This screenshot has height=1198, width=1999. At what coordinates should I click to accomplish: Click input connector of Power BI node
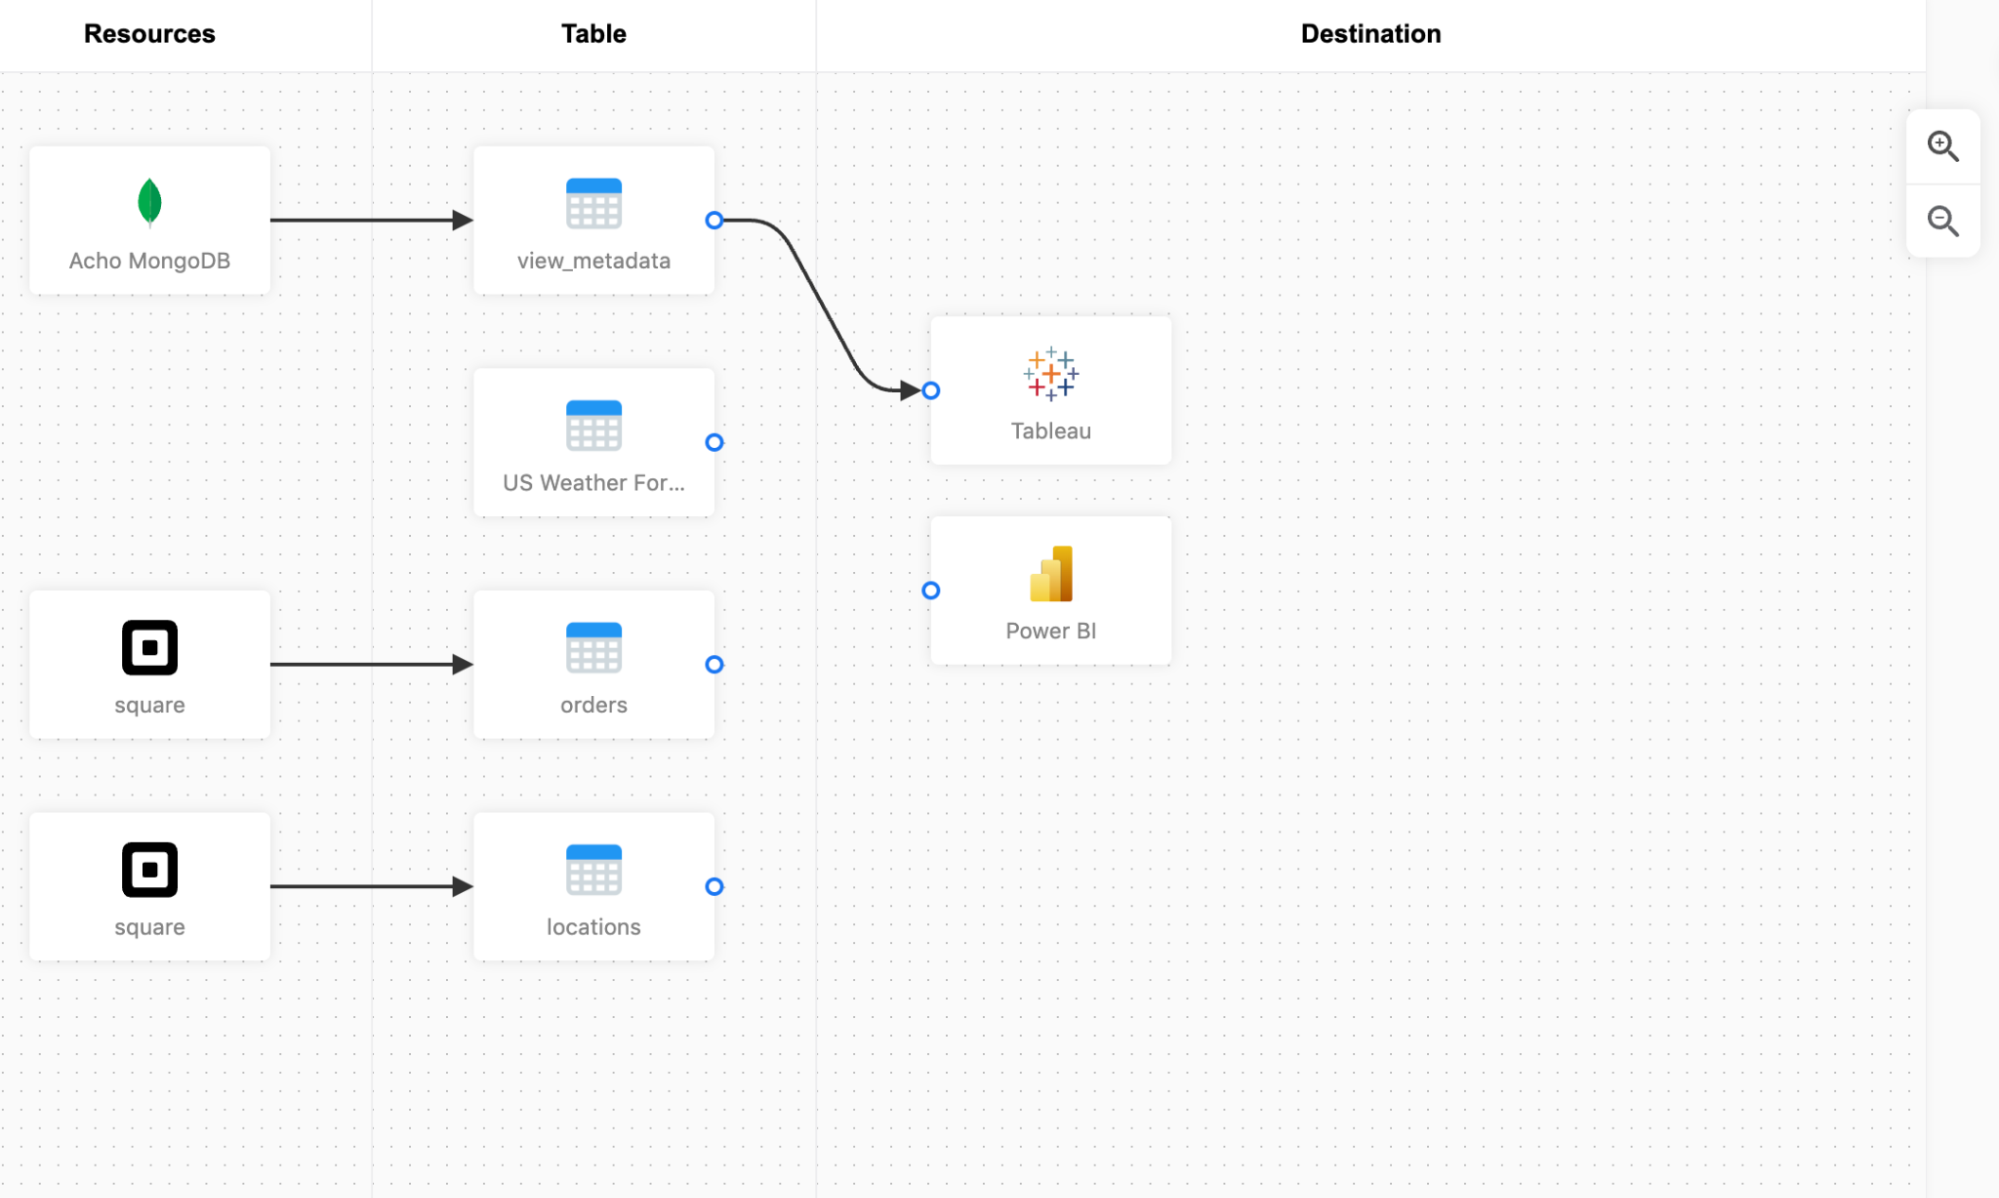click(x=931, y=590)
